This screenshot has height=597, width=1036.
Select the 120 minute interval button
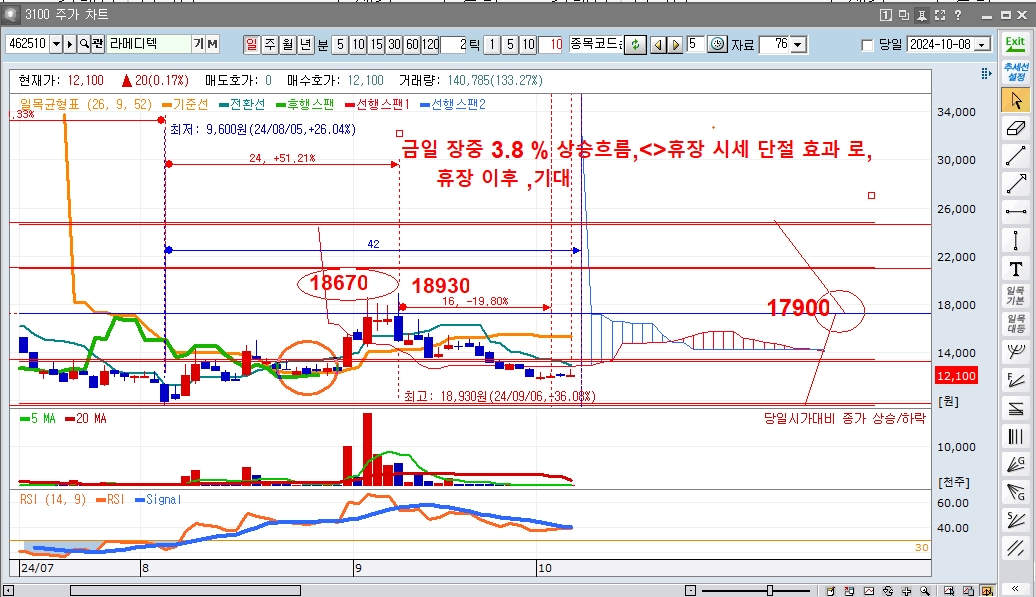pyautogui.click(x=430, y=44)
